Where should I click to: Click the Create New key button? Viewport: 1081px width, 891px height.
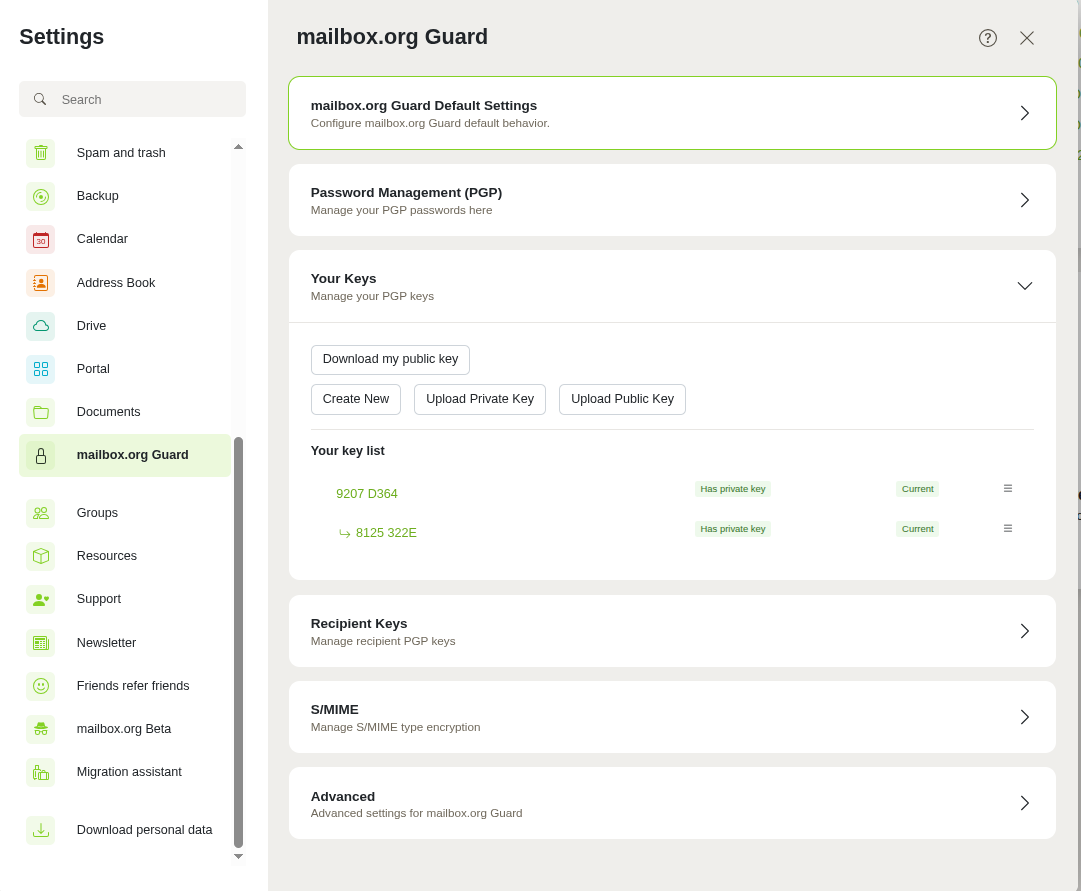tap(356, 399)
